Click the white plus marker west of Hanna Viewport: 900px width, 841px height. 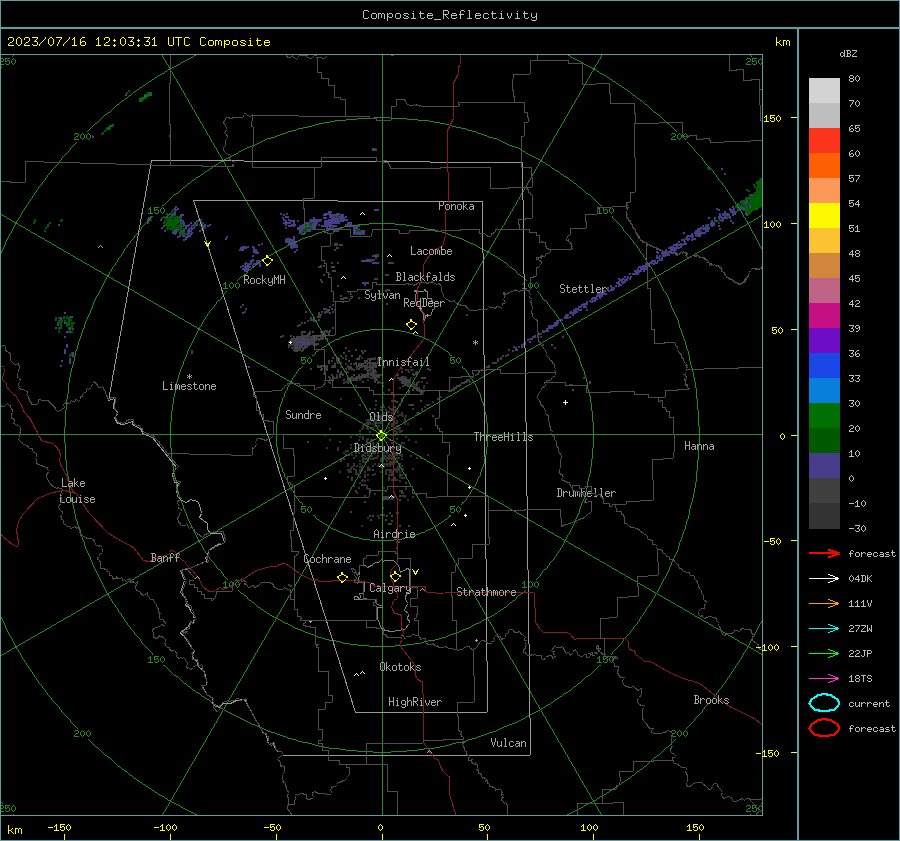pos(565,402)
